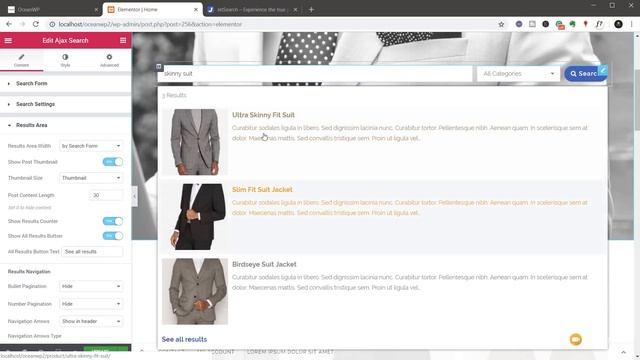Switch to the Elementor | Home browser tab
This screenshot has height=360, width=640.
153,9
